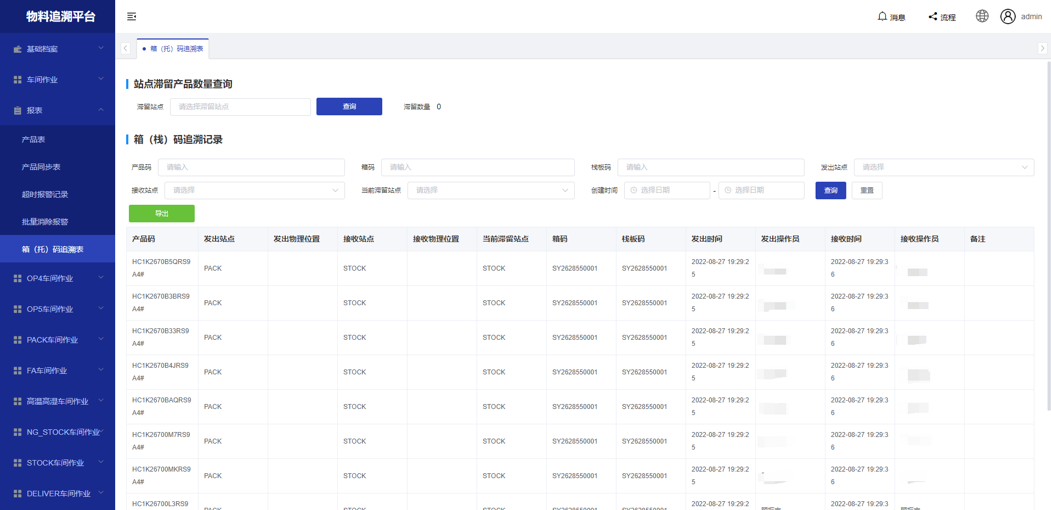This screenshot has height=510, width=1051.
Task: Open the 接收站点 dropdown
Action: [255, 190]
